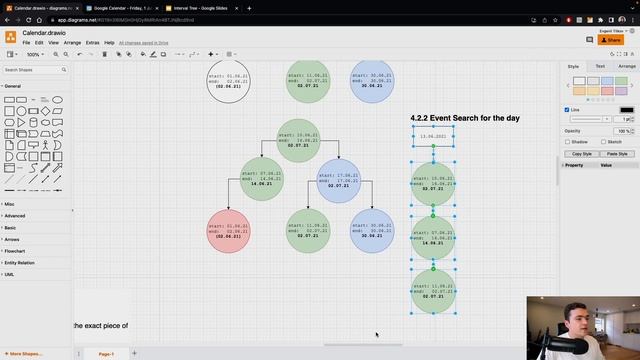Click the Copy Style button
640x360 pixels.
[x=582, y=154]
